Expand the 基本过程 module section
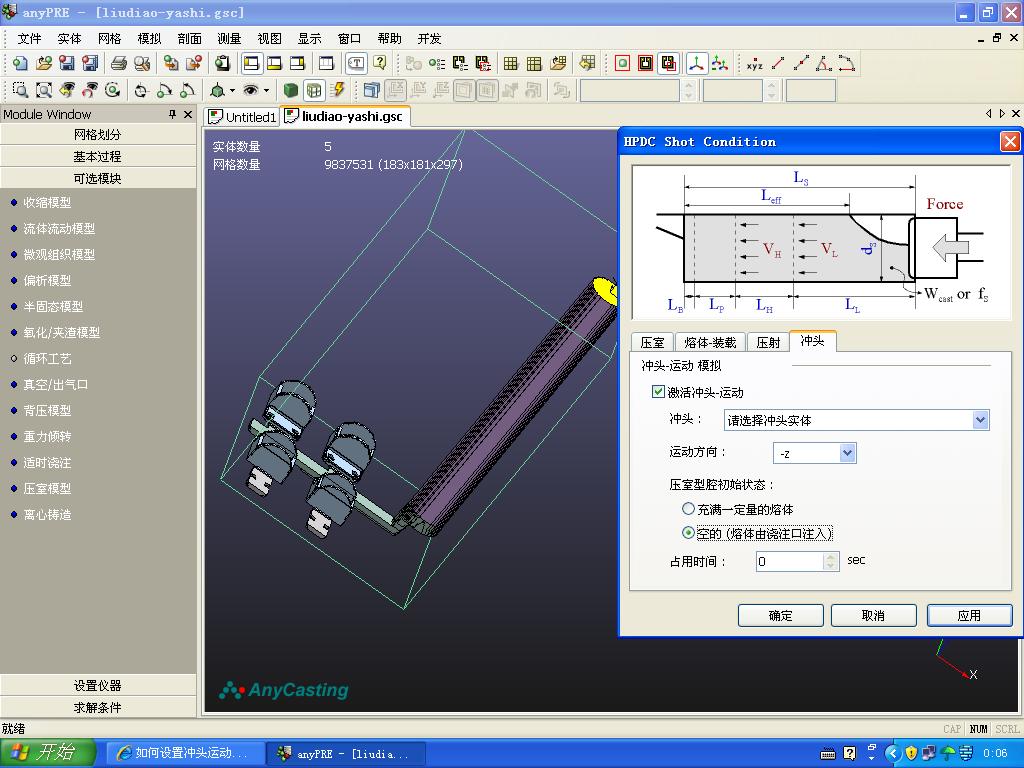The width and height of the screenshot is (1024, 768). click(98, 157)
